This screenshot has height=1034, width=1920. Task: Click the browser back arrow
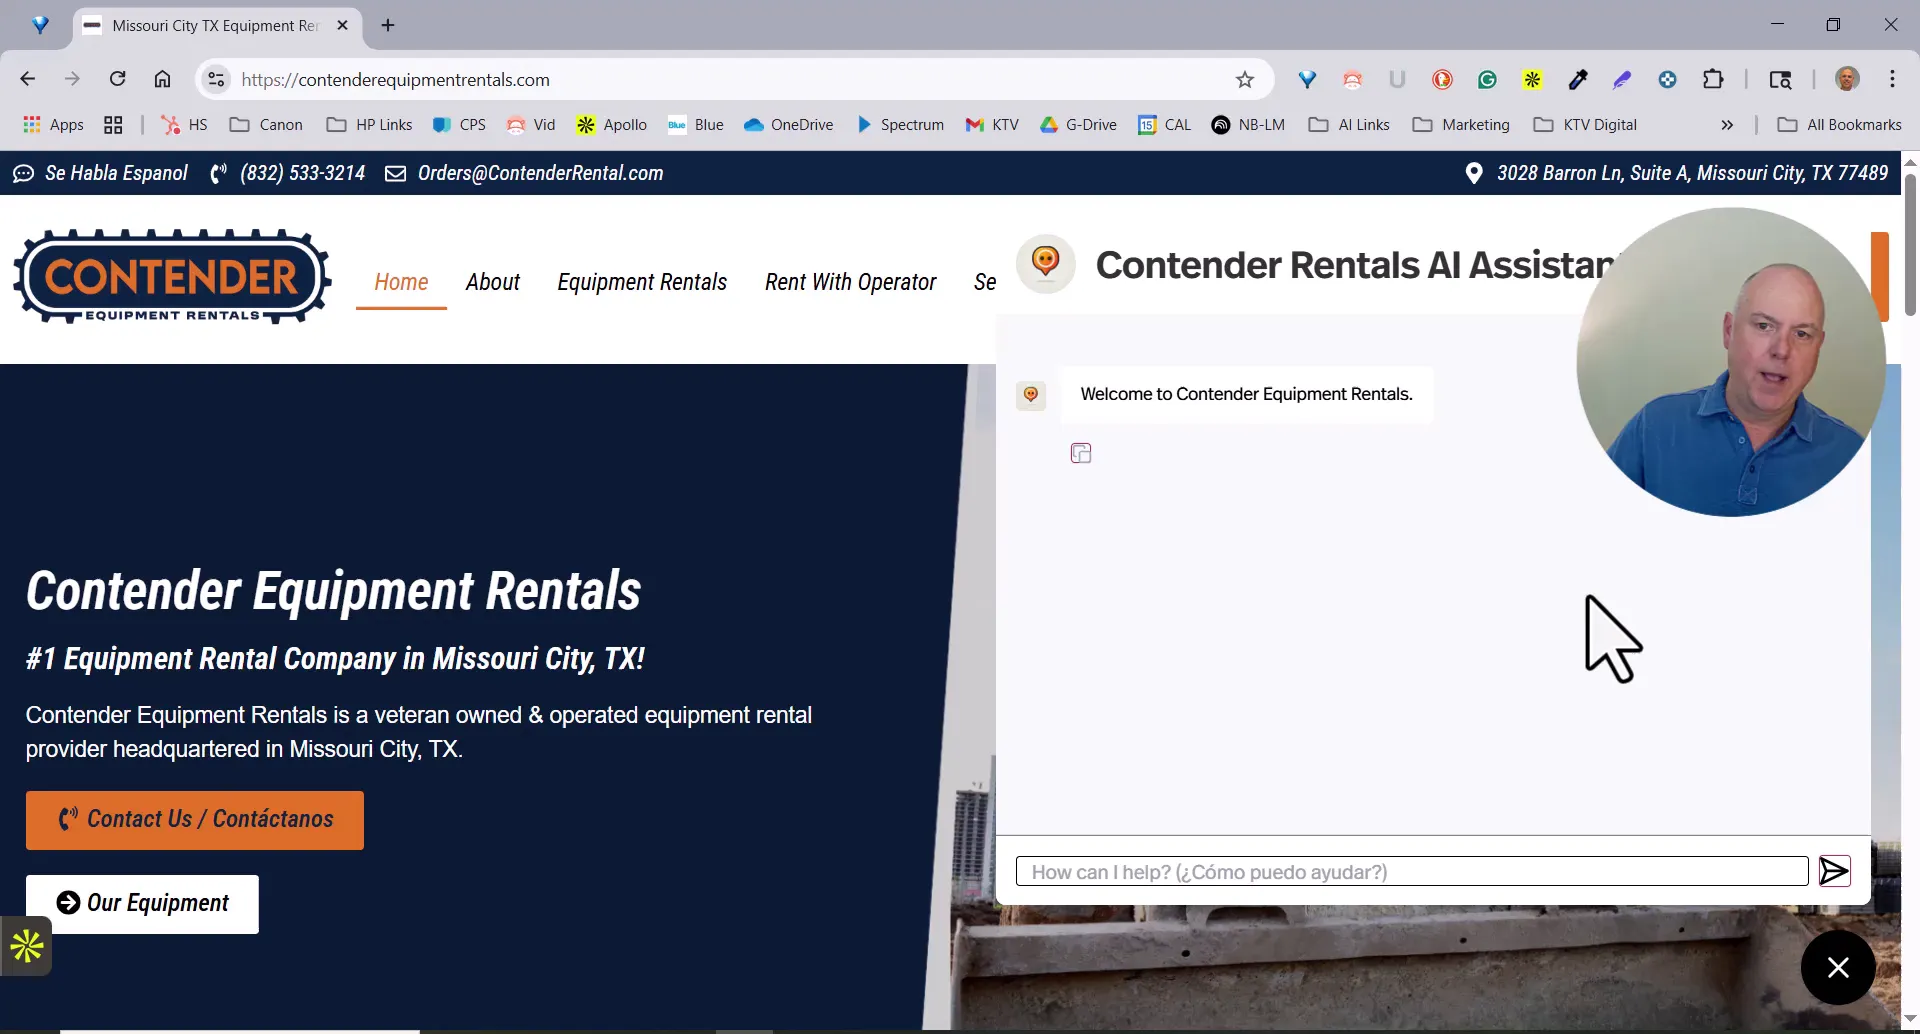(x=28, y=79)
